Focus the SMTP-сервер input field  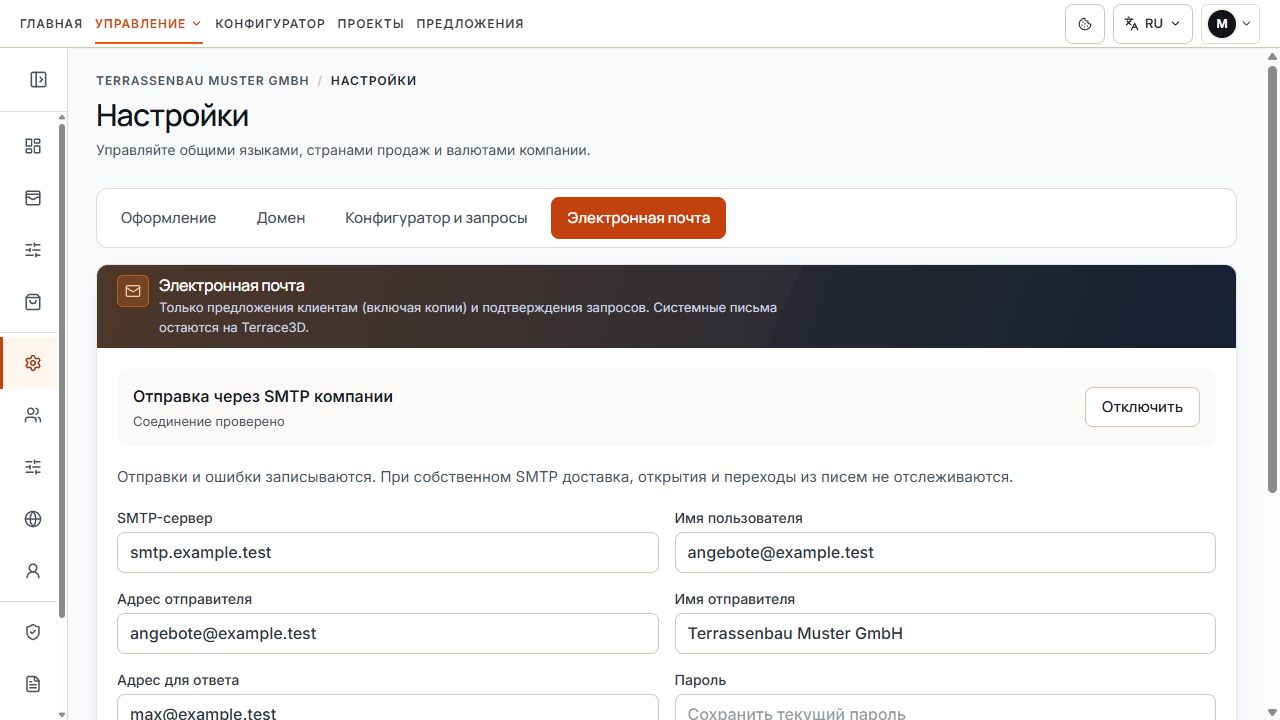pos(388,552)
